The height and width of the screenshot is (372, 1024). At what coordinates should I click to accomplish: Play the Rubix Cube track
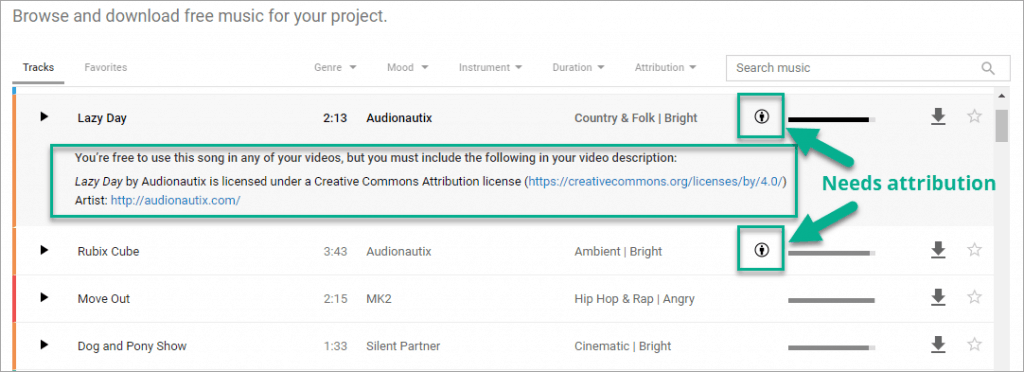point(44,250)
